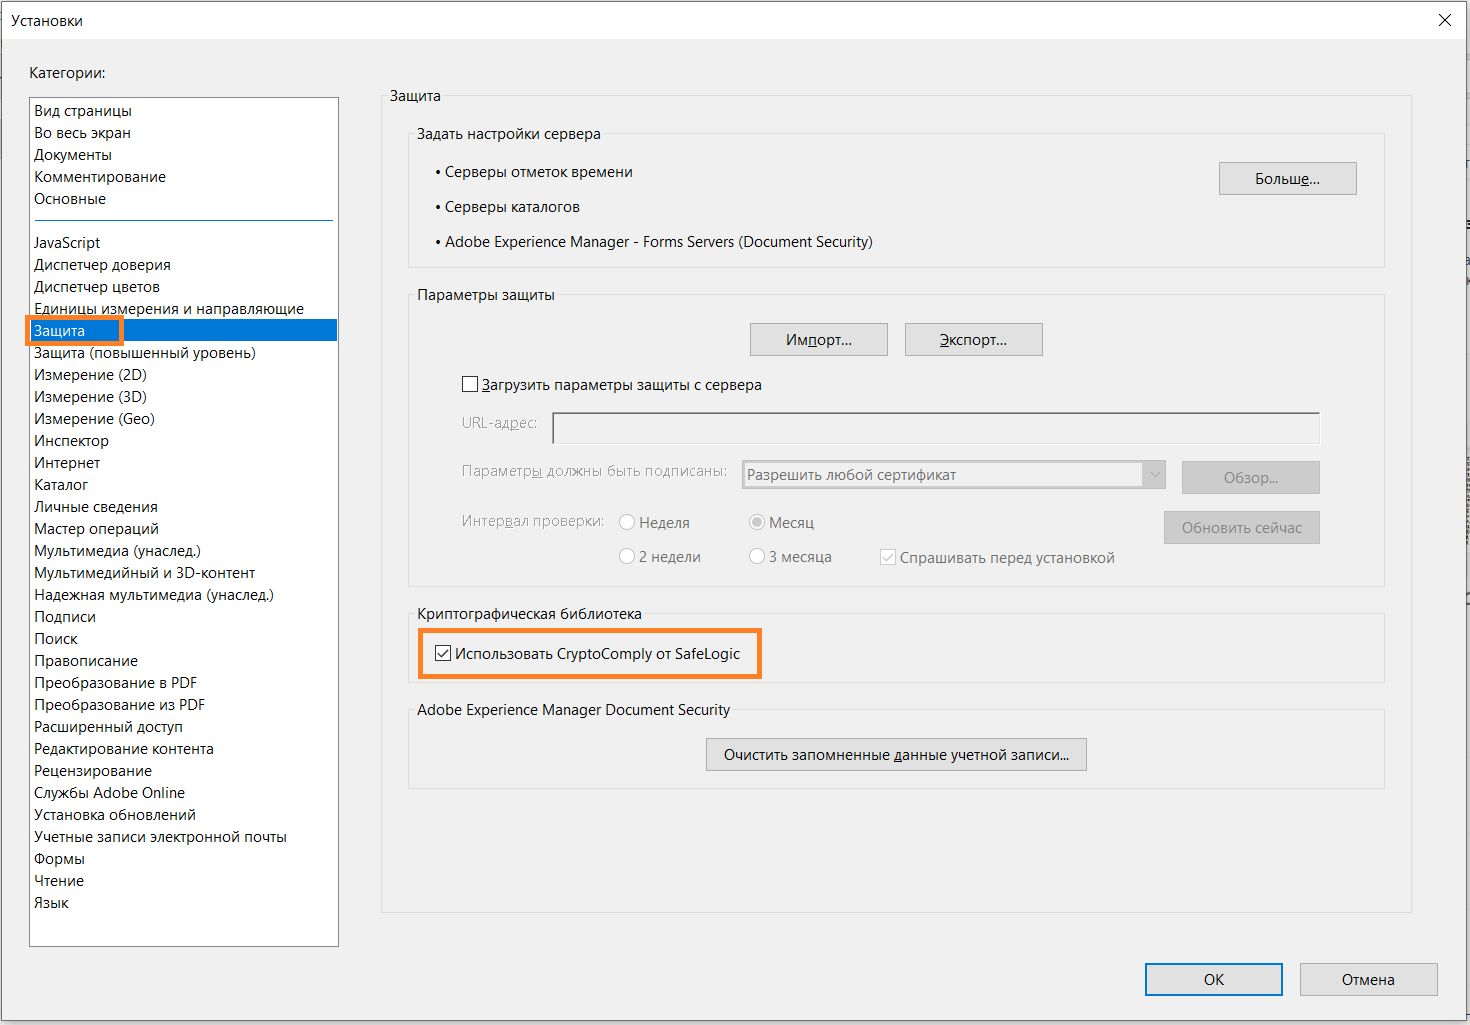Select Измерение (3D) category
Image resolution: width=1470 pixels, height=1025 pixels.
[184, 397]
